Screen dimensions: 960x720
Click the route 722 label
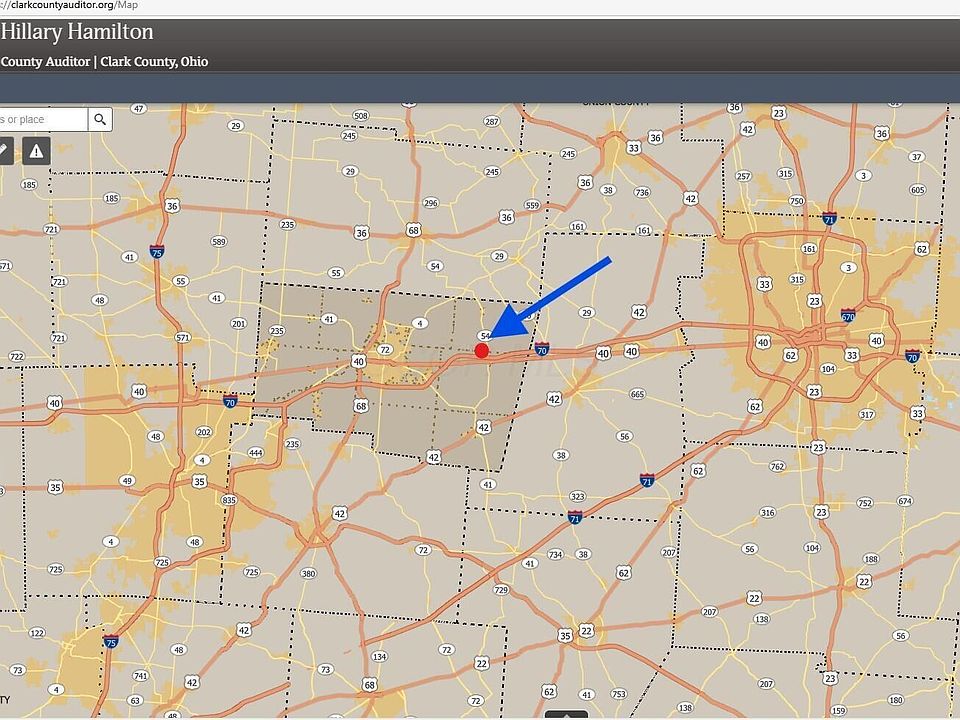click(17, 356)
